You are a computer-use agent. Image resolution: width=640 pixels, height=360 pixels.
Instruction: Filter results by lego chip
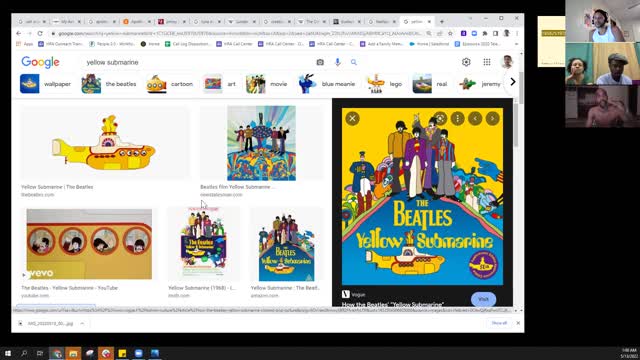tap(384, 84)
